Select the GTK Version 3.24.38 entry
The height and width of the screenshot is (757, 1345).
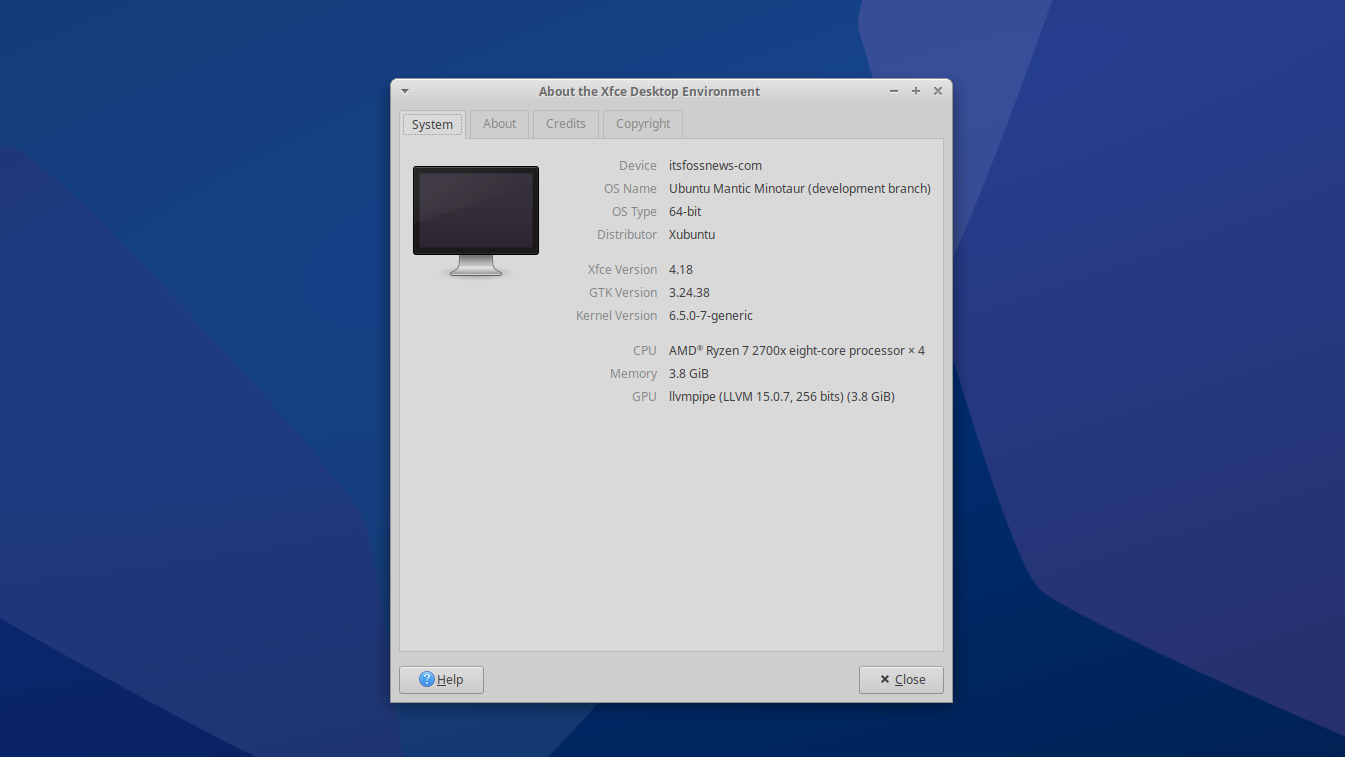pyautogui.click(x=689, y=292)
